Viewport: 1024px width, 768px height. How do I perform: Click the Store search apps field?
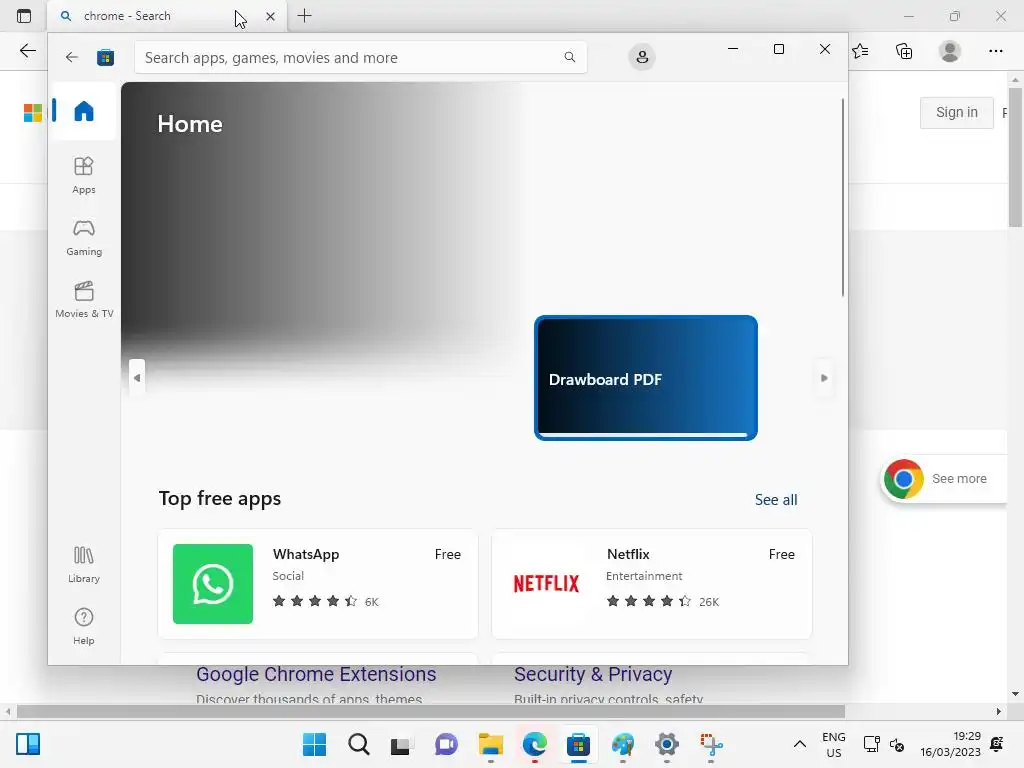click(360, 57)
